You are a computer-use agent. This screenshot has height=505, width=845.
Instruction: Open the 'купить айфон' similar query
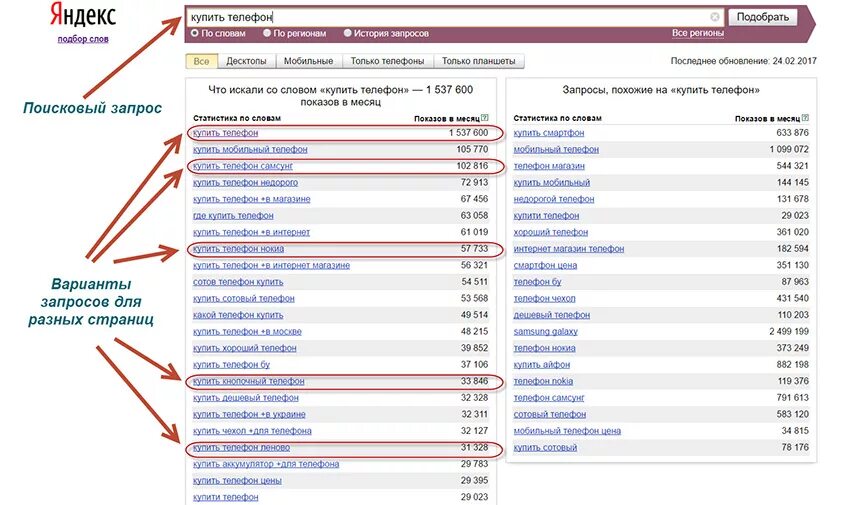(542, 365)
